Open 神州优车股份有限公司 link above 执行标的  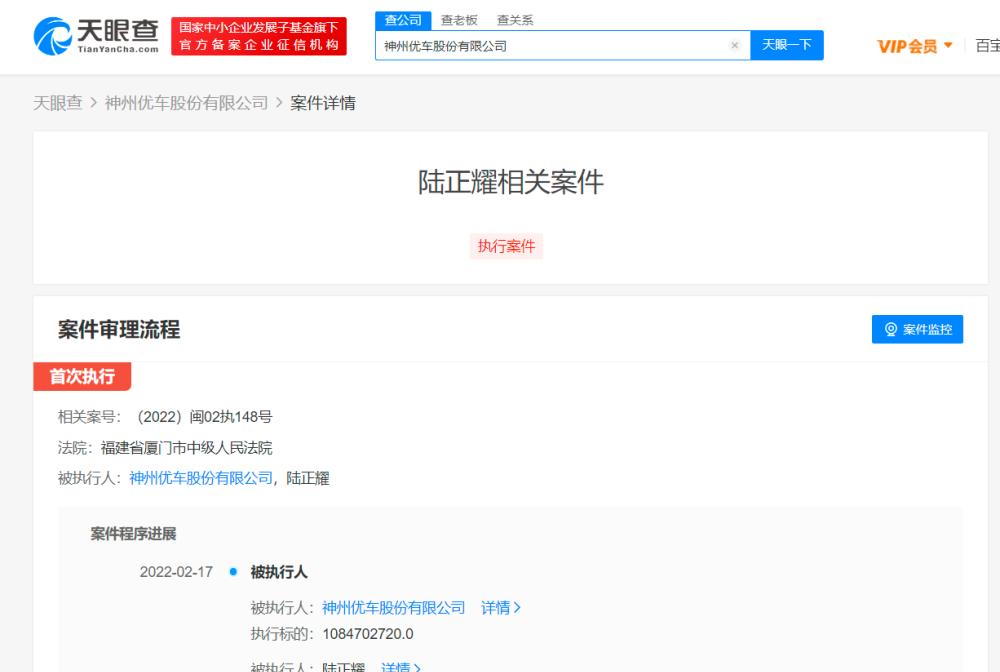pos(393,608)
